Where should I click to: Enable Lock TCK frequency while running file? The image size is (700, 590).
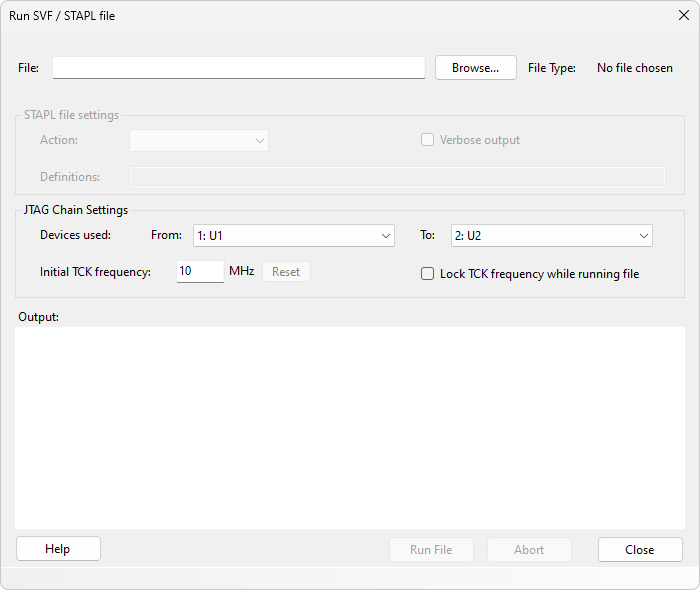[x=428, y=274]
